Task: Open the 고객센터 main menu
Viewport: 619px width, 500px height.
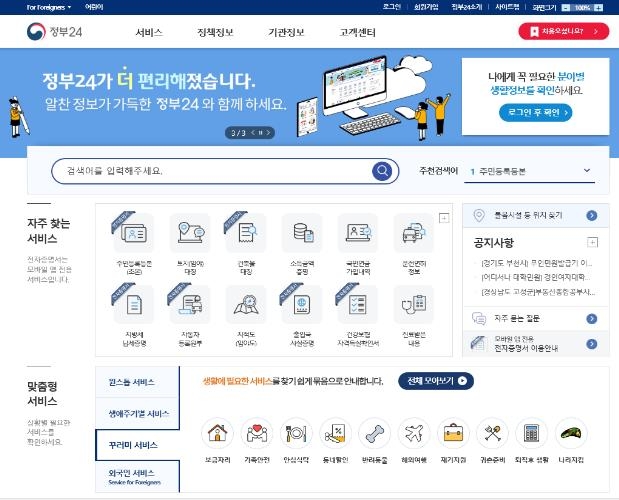Action: click(x=358, y=32)
